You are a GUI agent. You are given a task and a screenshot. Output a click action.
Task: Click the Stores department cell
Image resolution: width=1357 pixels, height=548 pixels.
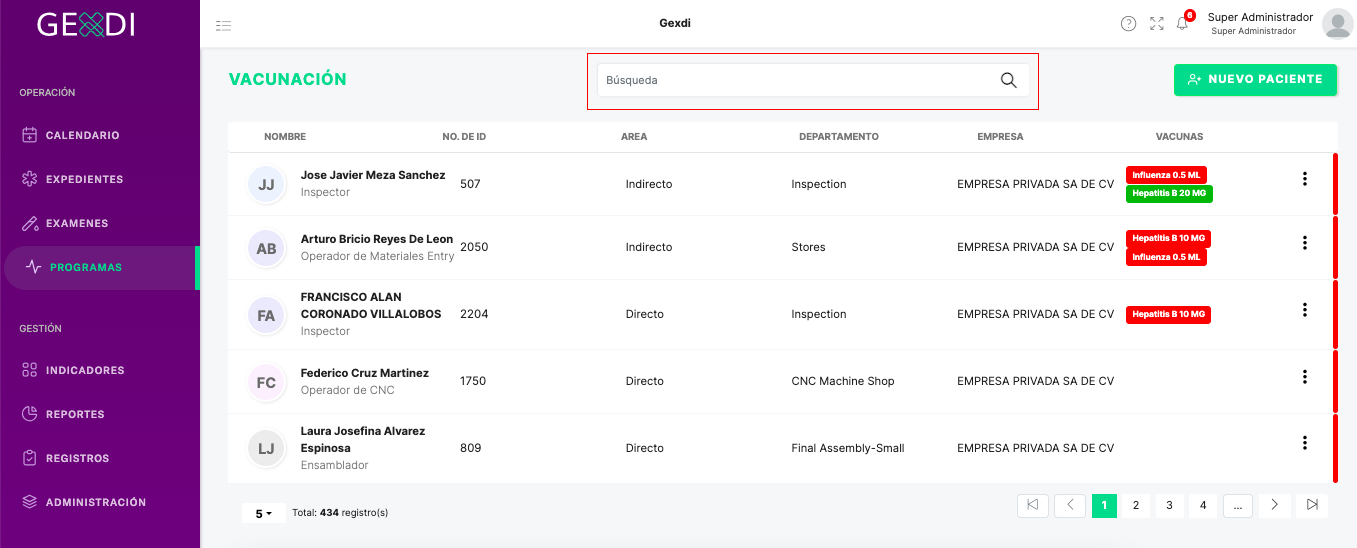point(808,247)
